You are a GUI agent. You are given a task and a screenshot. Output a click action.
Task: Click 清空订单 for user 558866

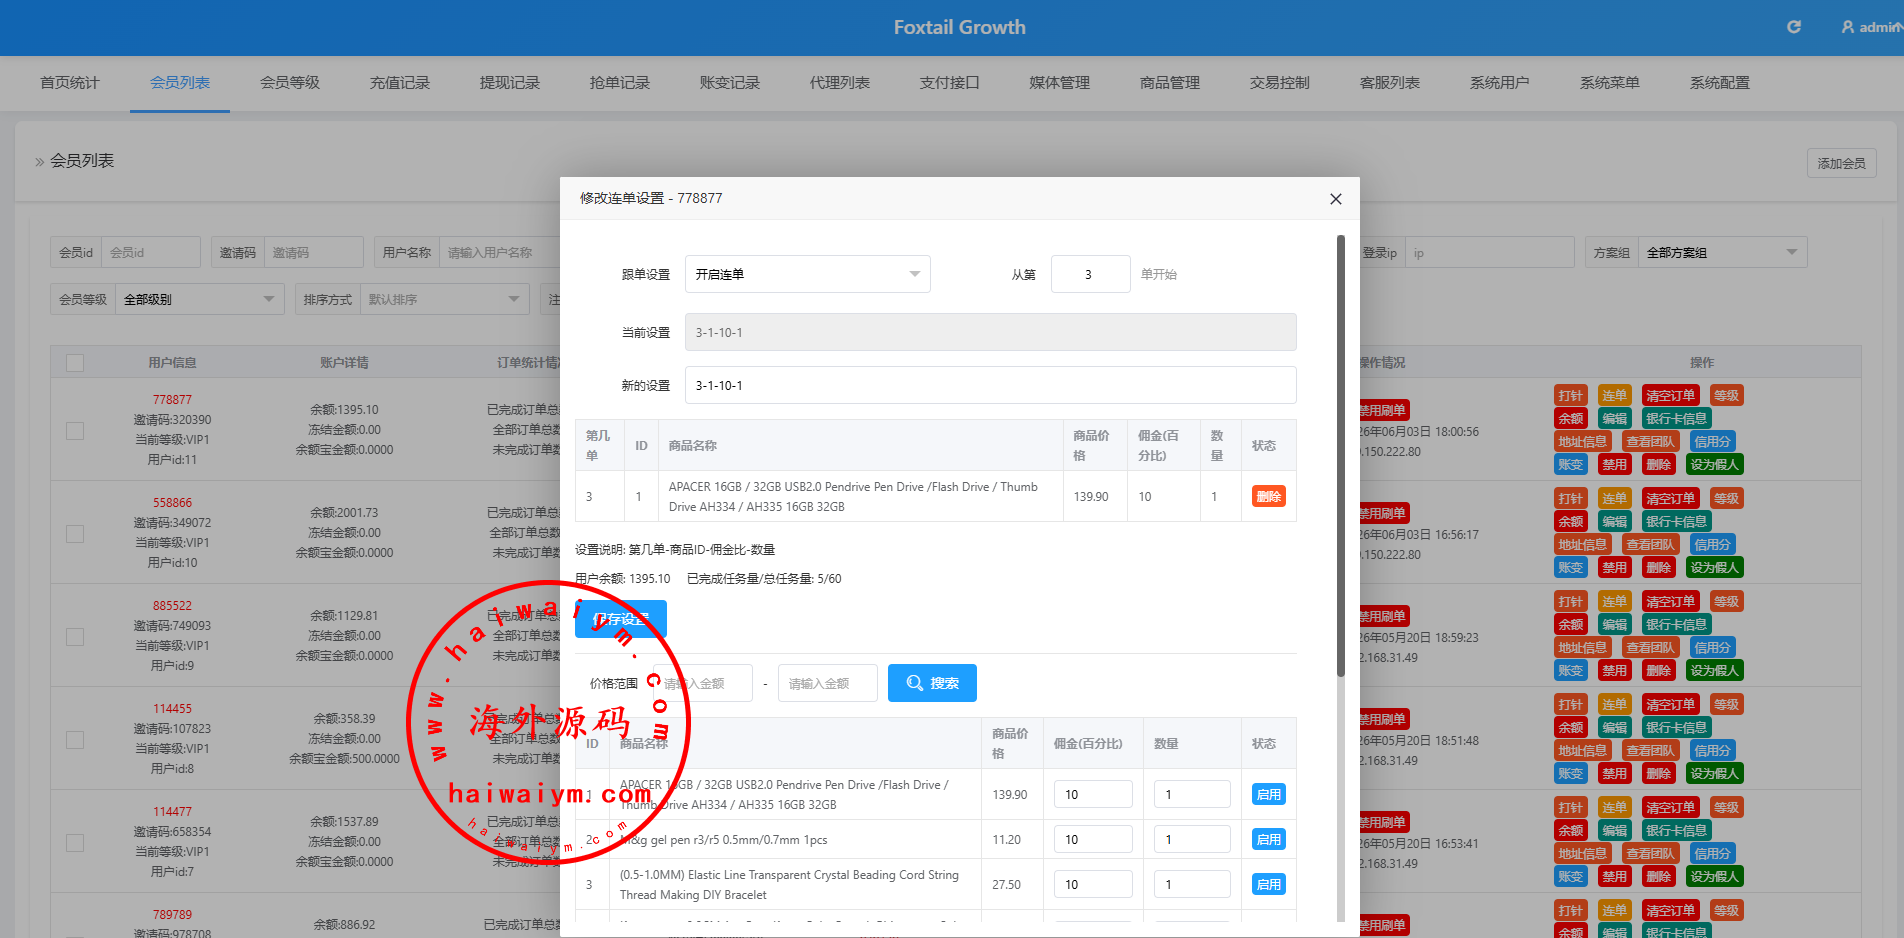[1671, 499]
